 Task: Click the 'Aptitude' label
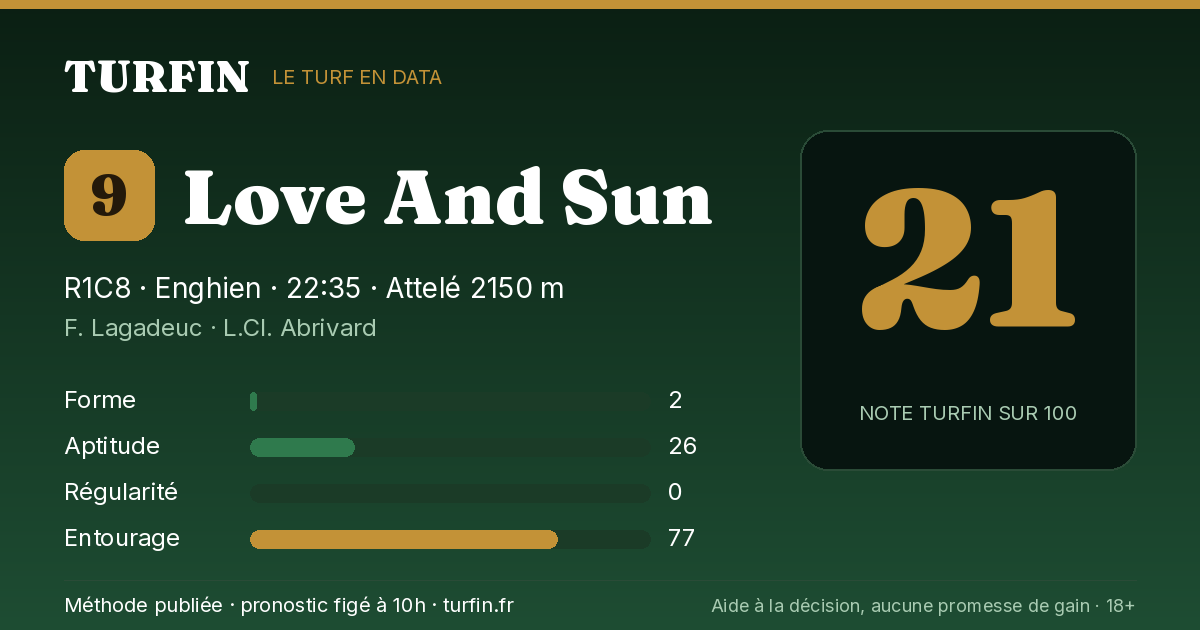pyautogui.click(x=112, y=446)
